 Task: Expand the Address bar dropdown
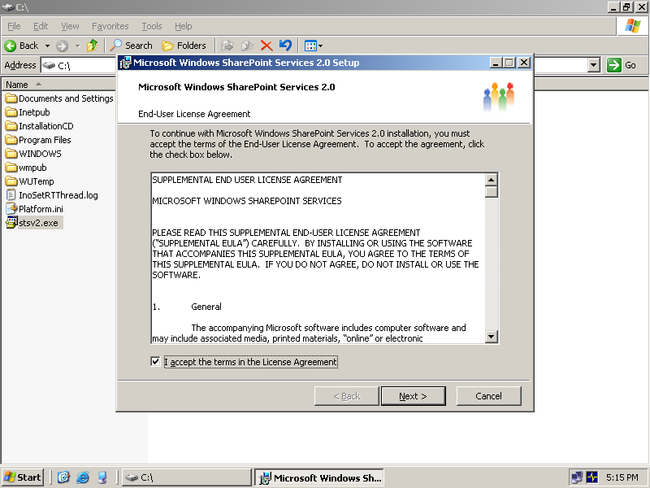point(594,65)
